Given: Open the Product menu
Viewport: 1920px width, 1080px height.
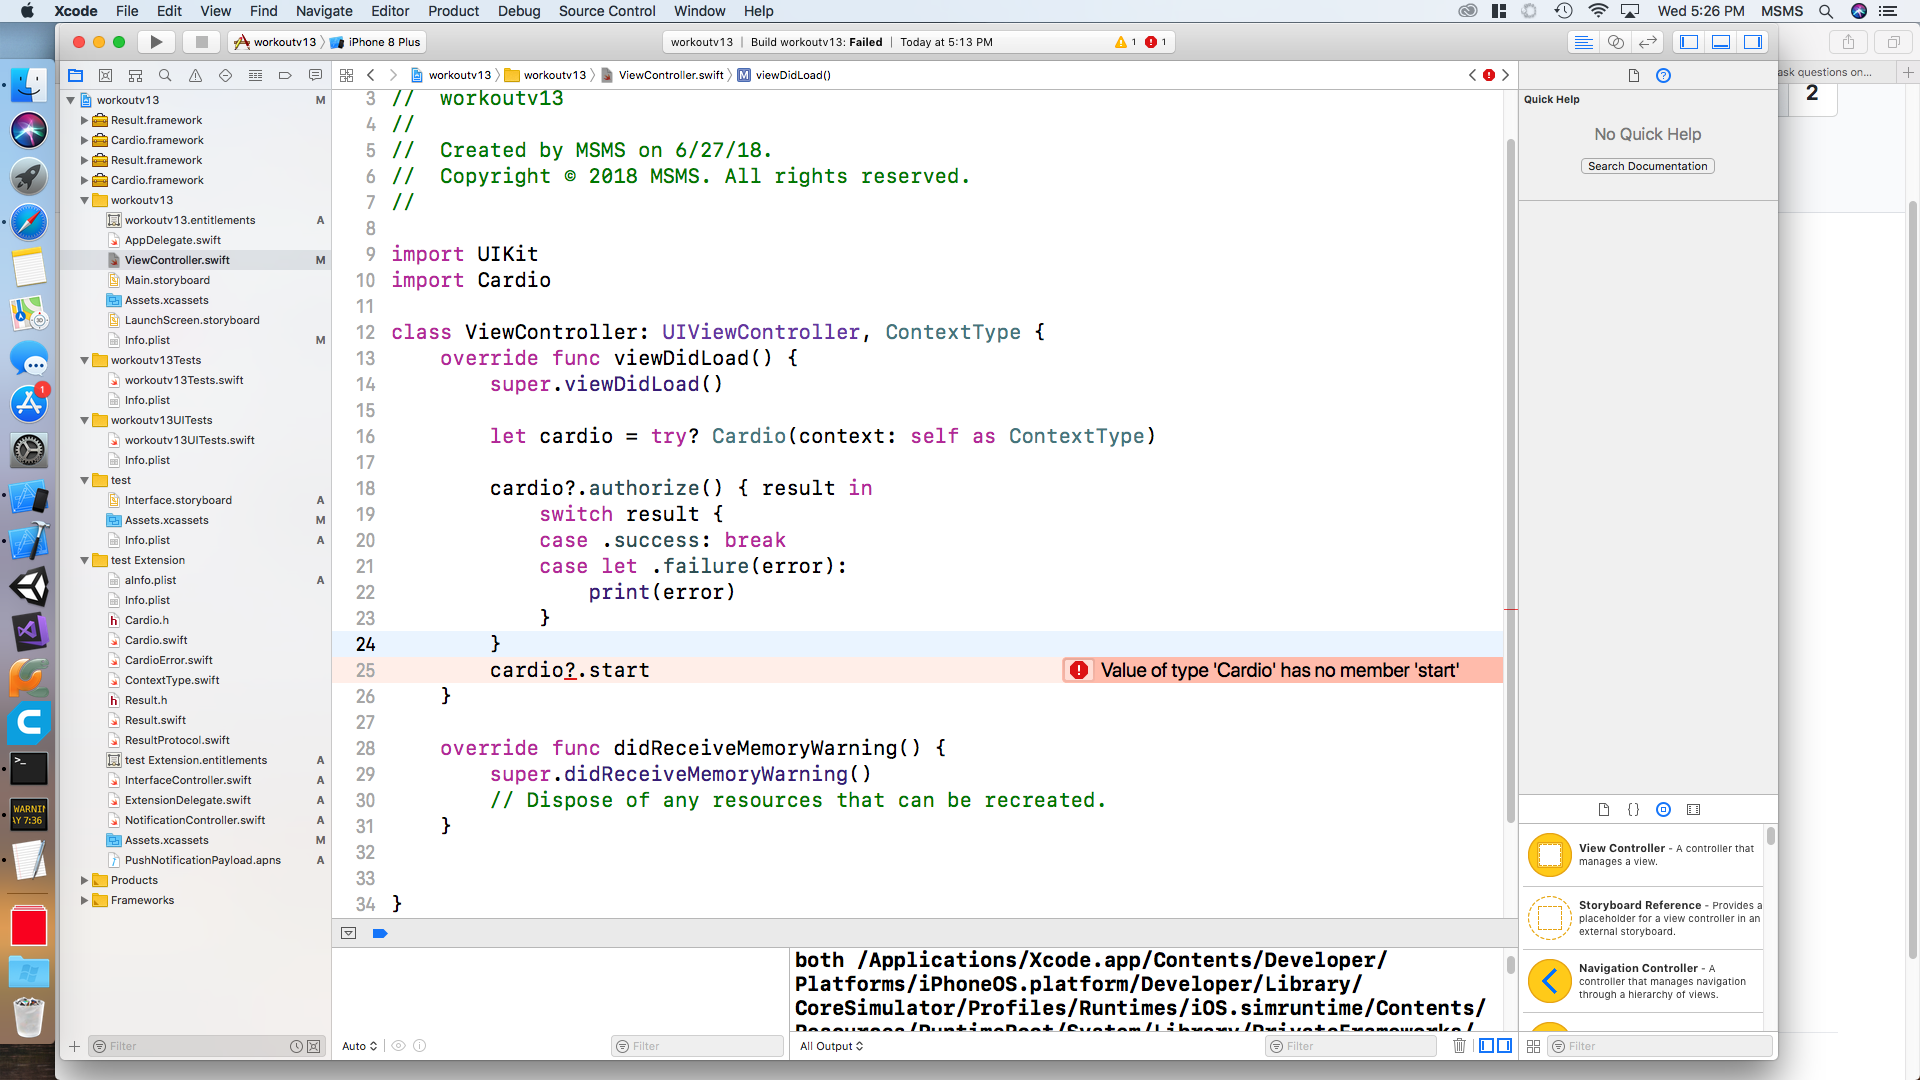Looking at the screenshot, I should pos(453,11).
